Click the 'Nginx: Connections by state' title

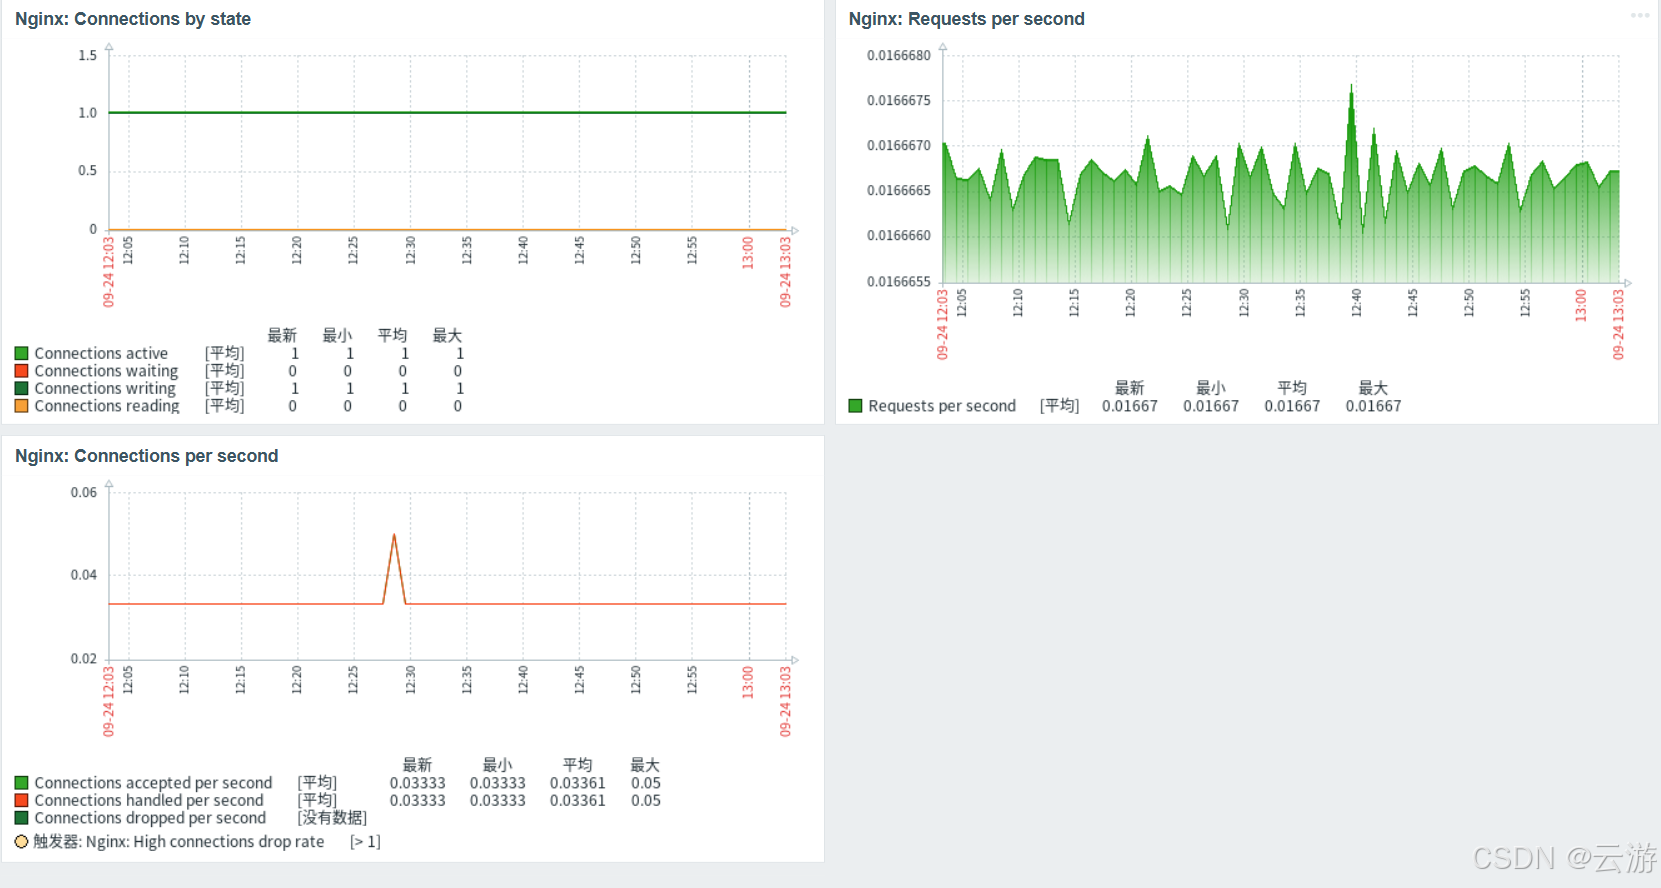click(133, 19)
